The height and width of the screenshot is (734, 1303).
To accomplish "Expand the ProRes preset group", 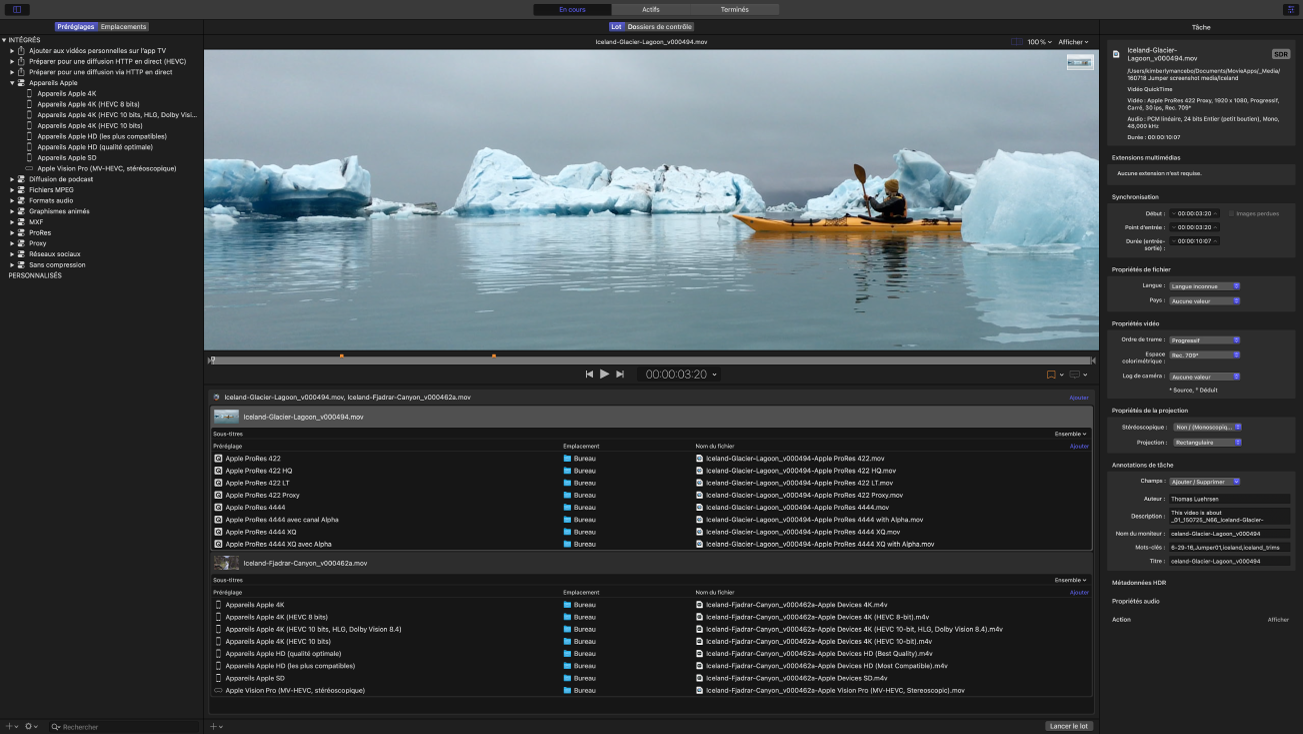I will click(x=12, y=232).
